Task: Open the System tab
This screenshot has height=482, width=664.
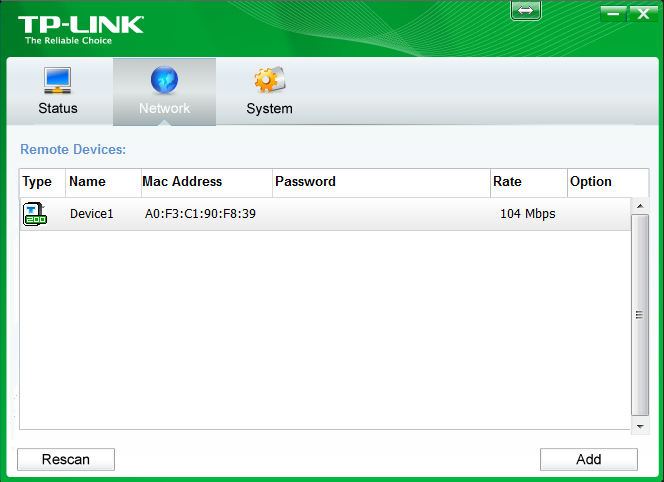Action: 269,91
